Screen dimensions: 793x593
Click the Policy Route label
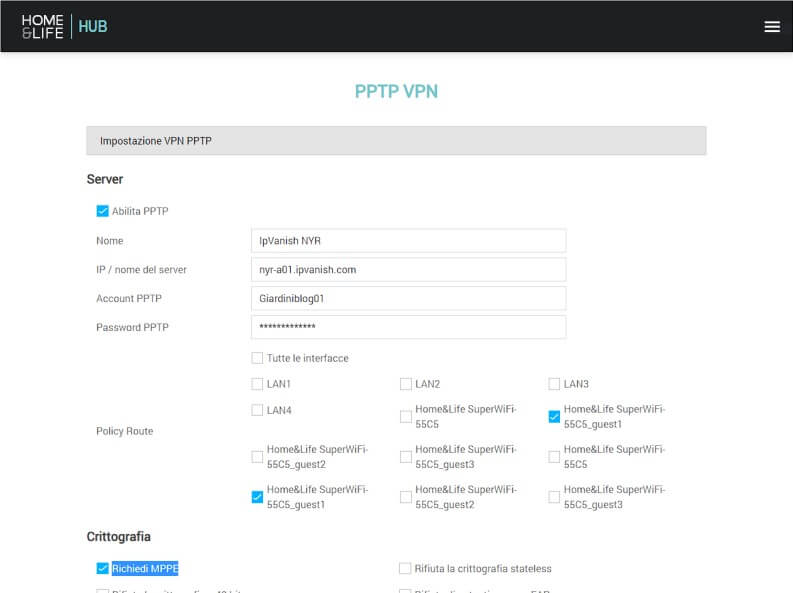pyautogui.click(x=124, y=431)
